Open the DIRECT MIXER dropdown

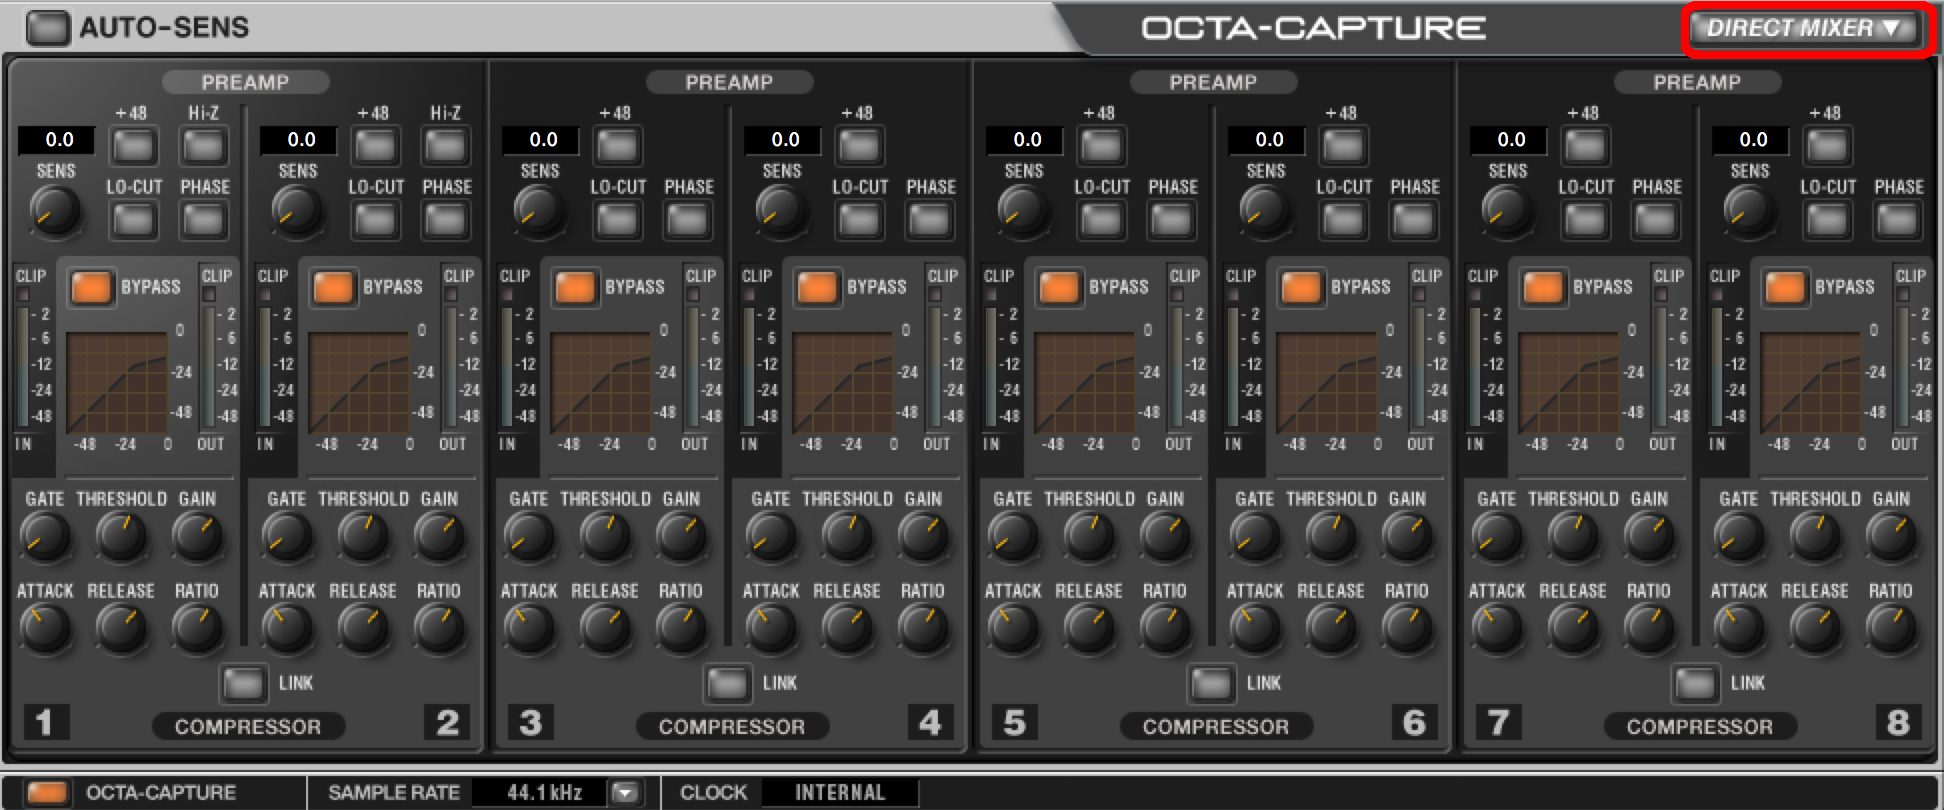[x=1803, y=28]
